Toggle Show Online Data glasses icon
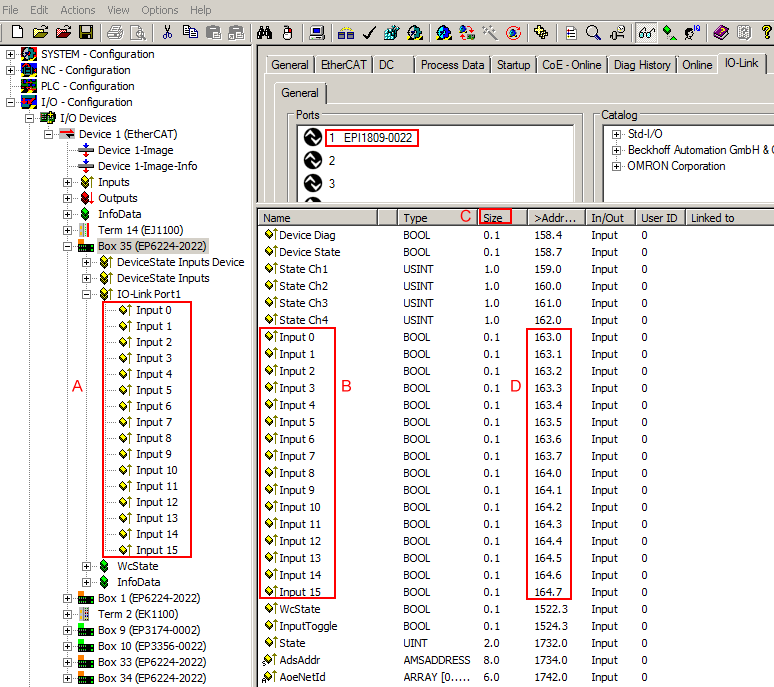774x687 pixels. pyautogui.click(x=646, y=33)
